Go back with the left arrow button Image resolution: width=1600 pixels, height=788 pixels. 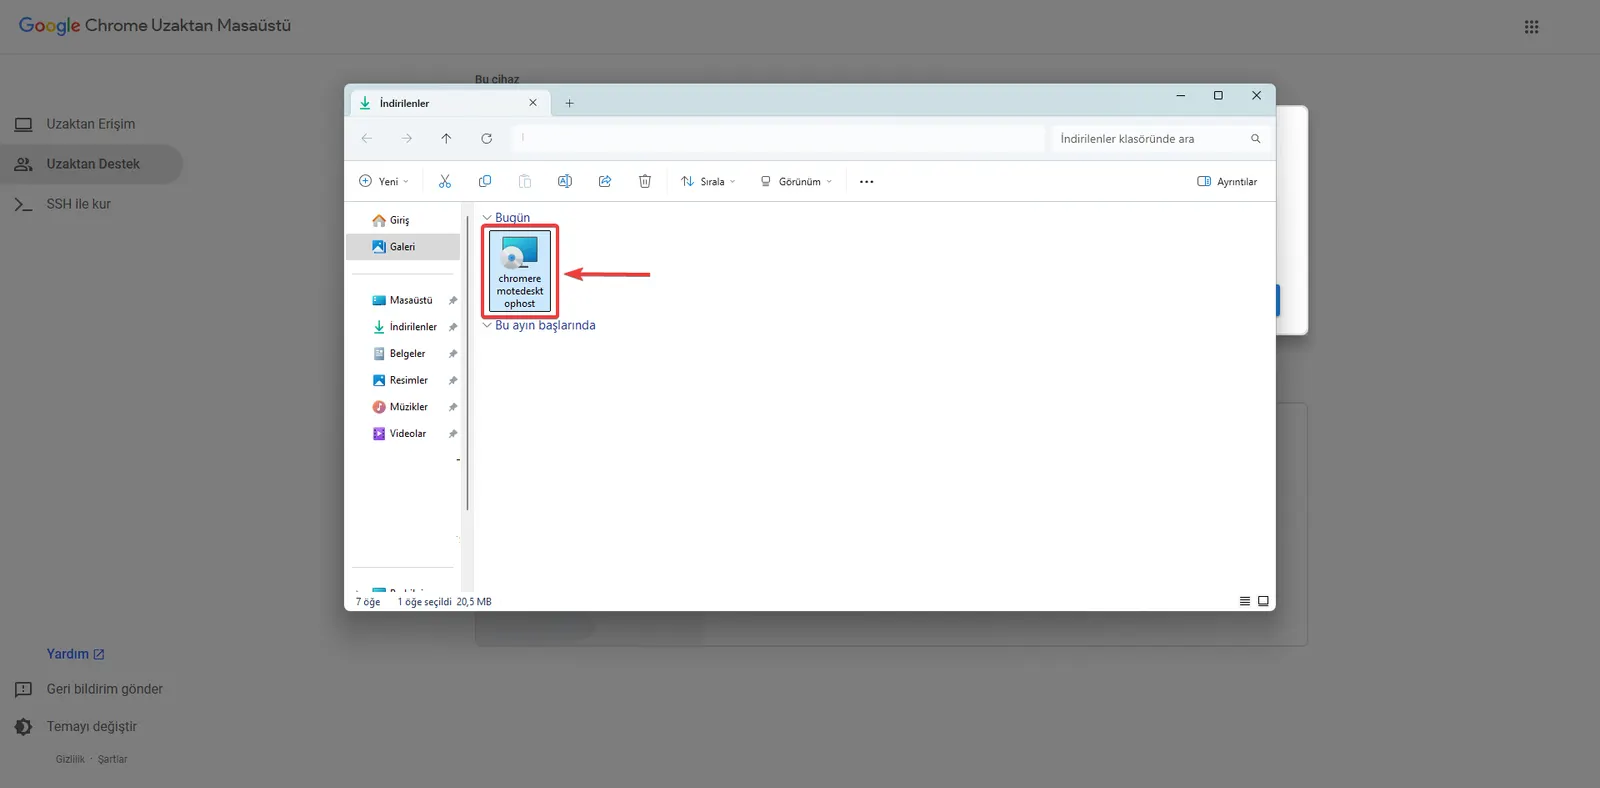tap(367, 138)
